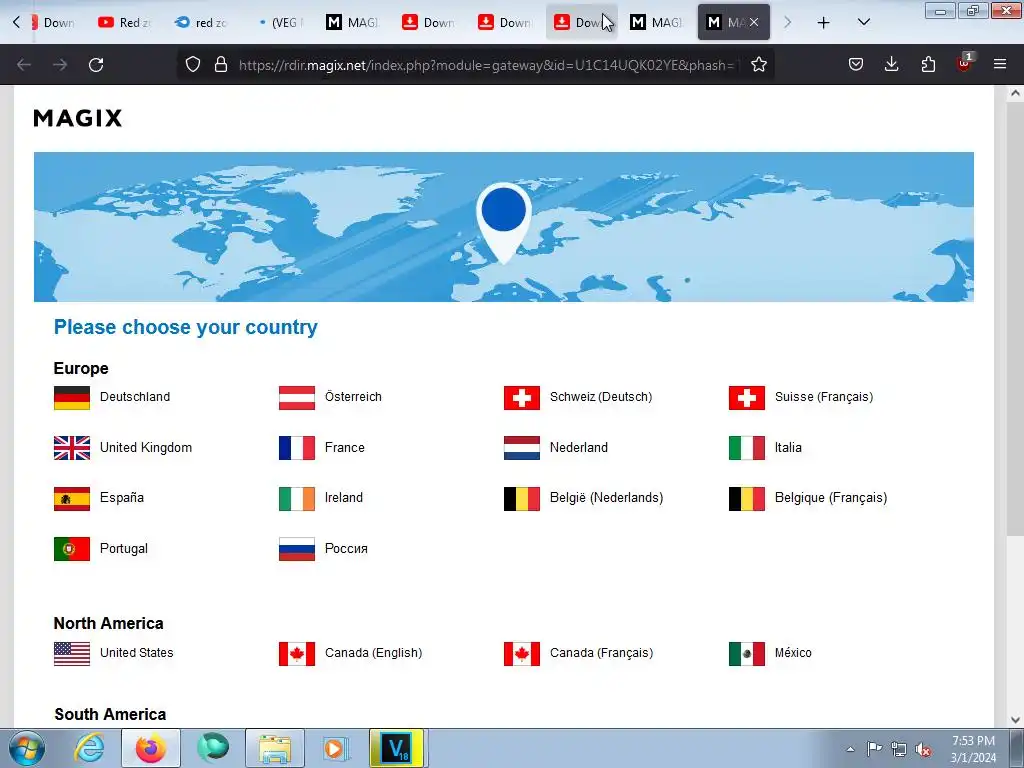Click the Schweiz (Deutsch) flag icon

(522, 397)
